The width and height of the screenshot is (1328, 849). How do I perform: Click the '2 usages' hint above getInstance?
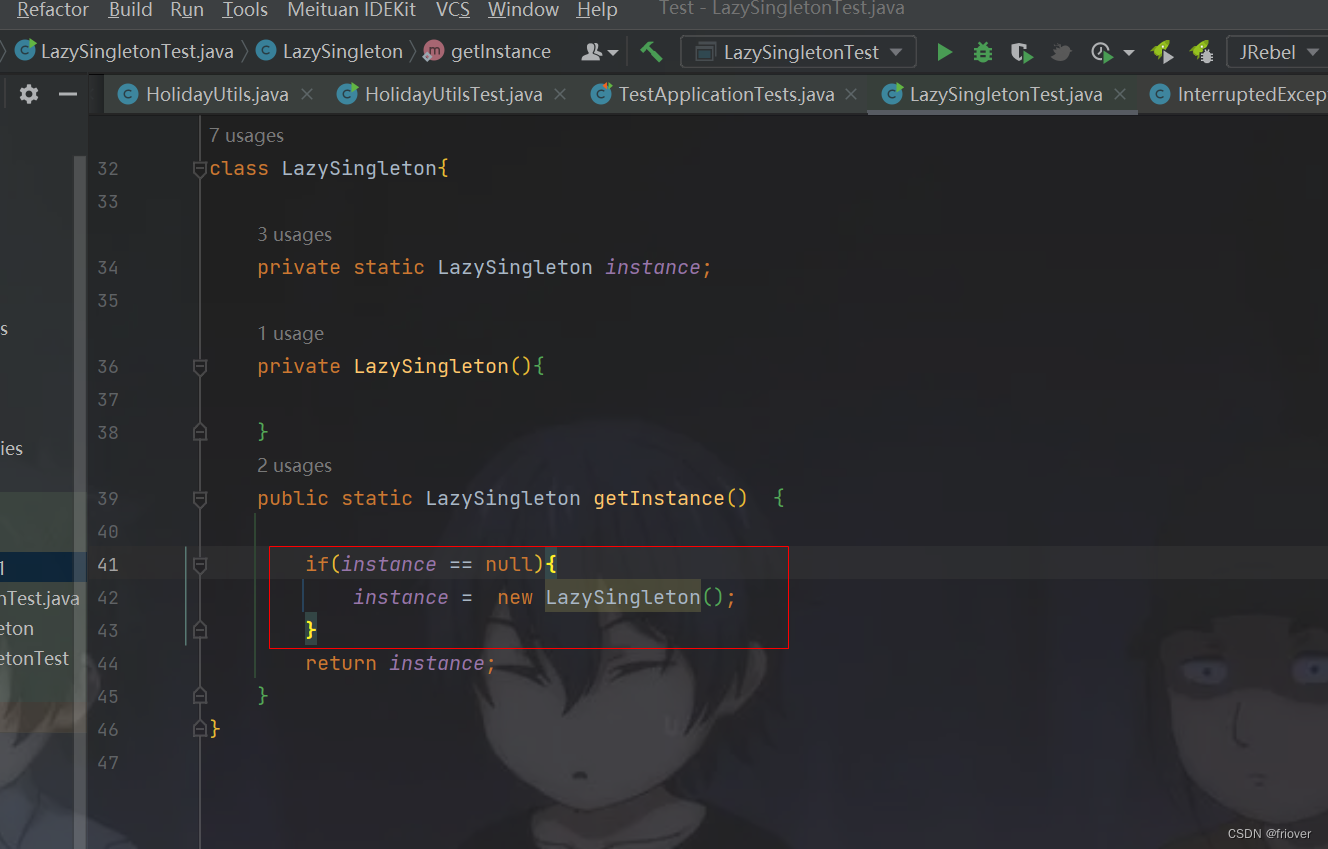pos(294,466)
